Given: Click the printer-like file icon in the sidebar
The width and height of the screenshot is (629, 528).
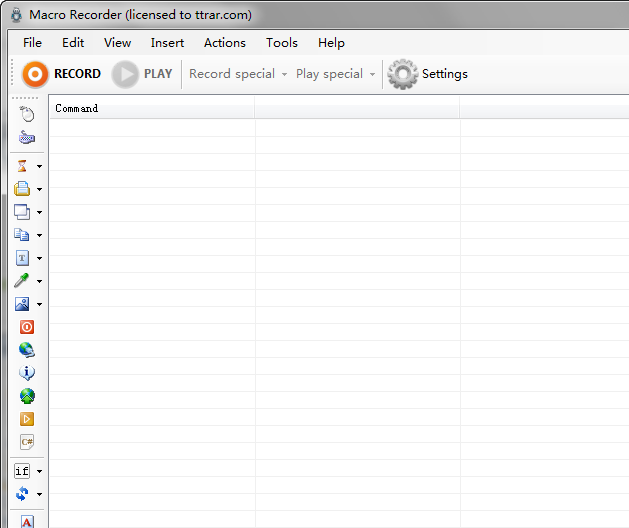Looking at the screenshot, I should coord(22,189).
